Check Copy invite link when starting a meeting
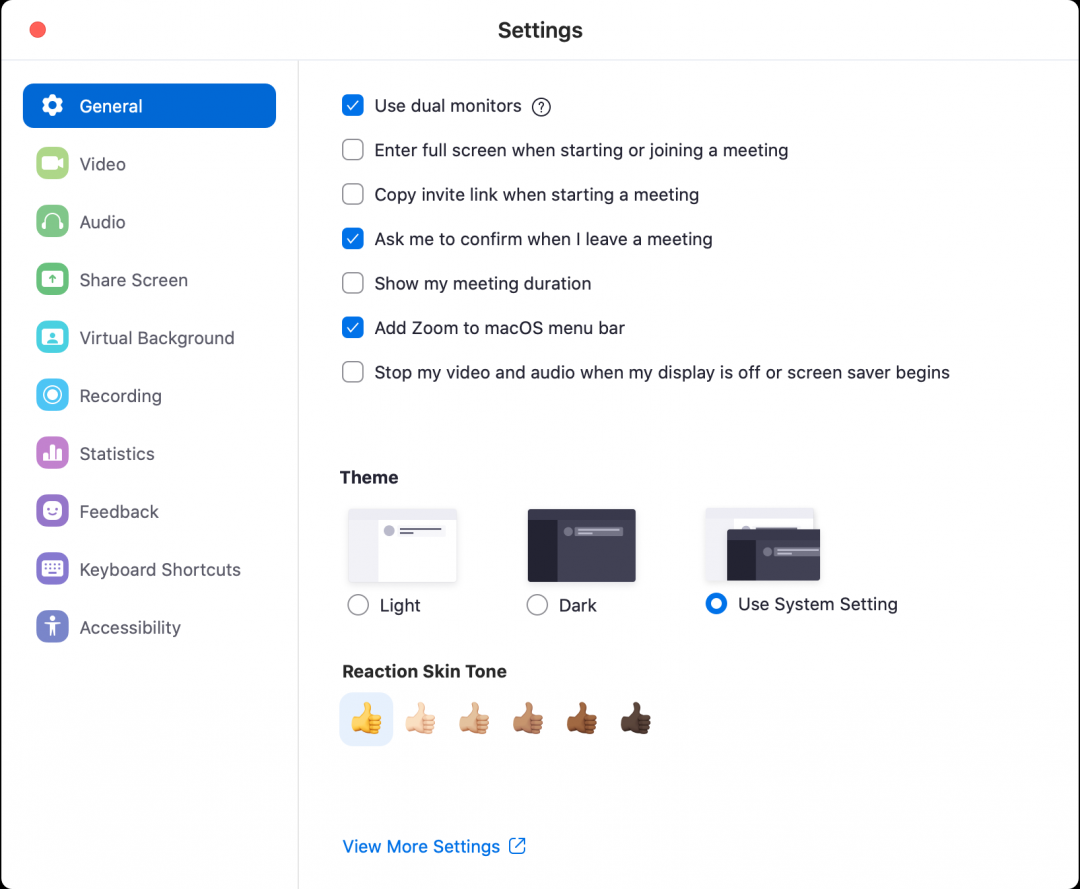Viewport: 1080px width, 889px height. tap(352, 194)
